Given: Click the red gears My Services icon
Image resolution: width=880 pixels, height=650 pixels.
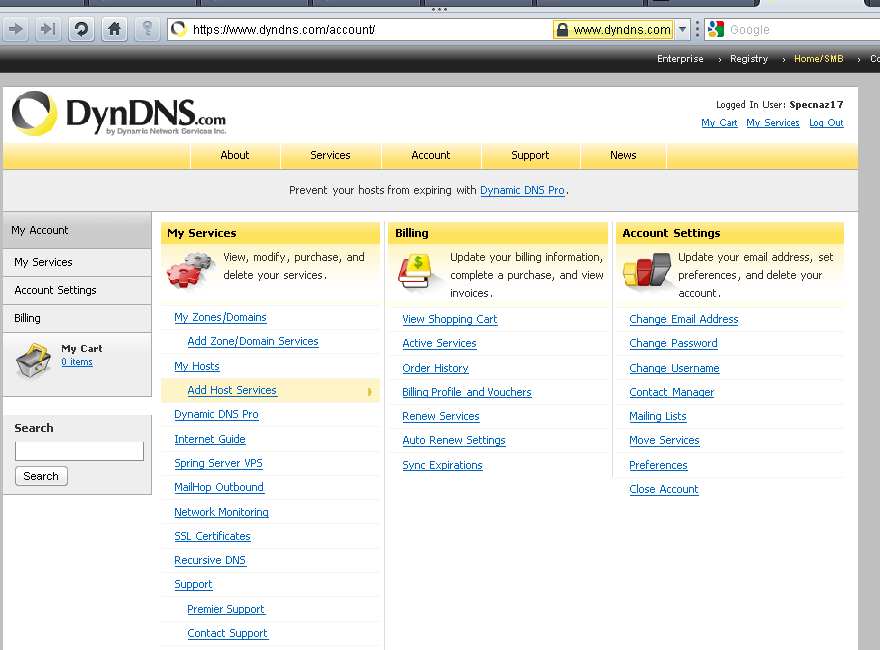Looking at the screenshot, I should click(191, 269).
